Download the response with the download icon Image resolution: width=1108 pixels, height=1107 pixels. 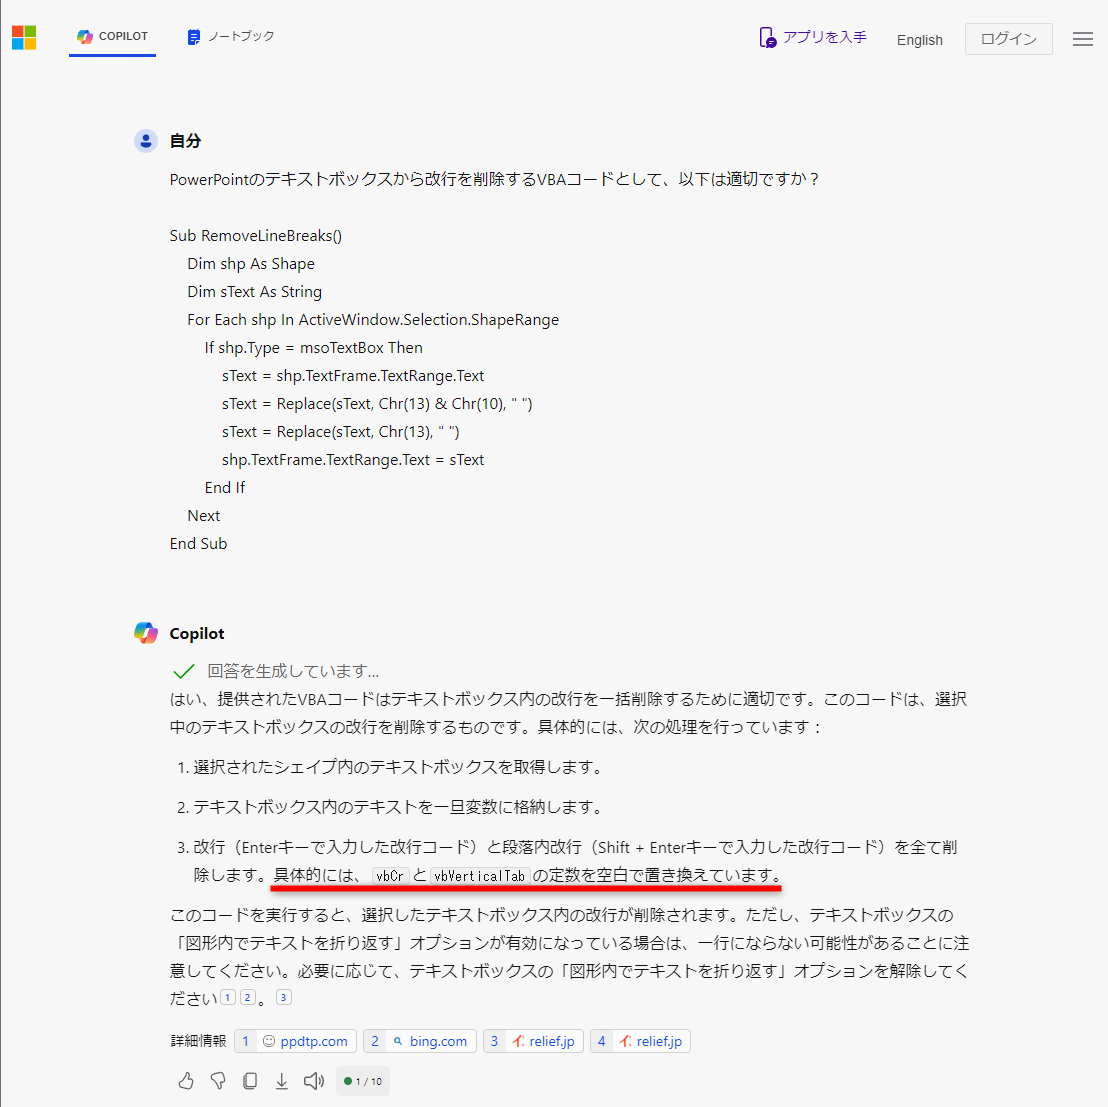point(281,1081)
